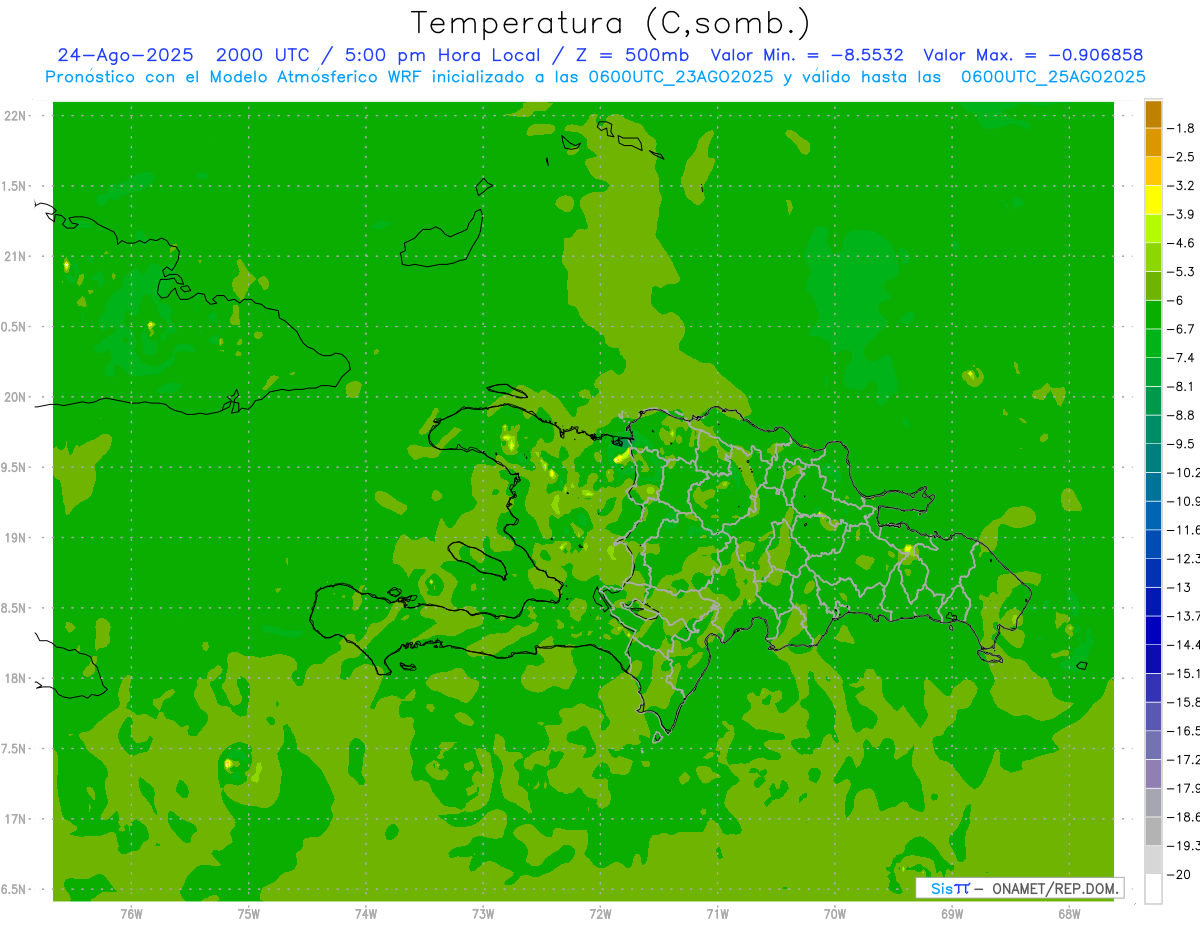Click the 74W longitude label
The height and width of the screenshot is (927, 1200).
[x=366, y=914]
